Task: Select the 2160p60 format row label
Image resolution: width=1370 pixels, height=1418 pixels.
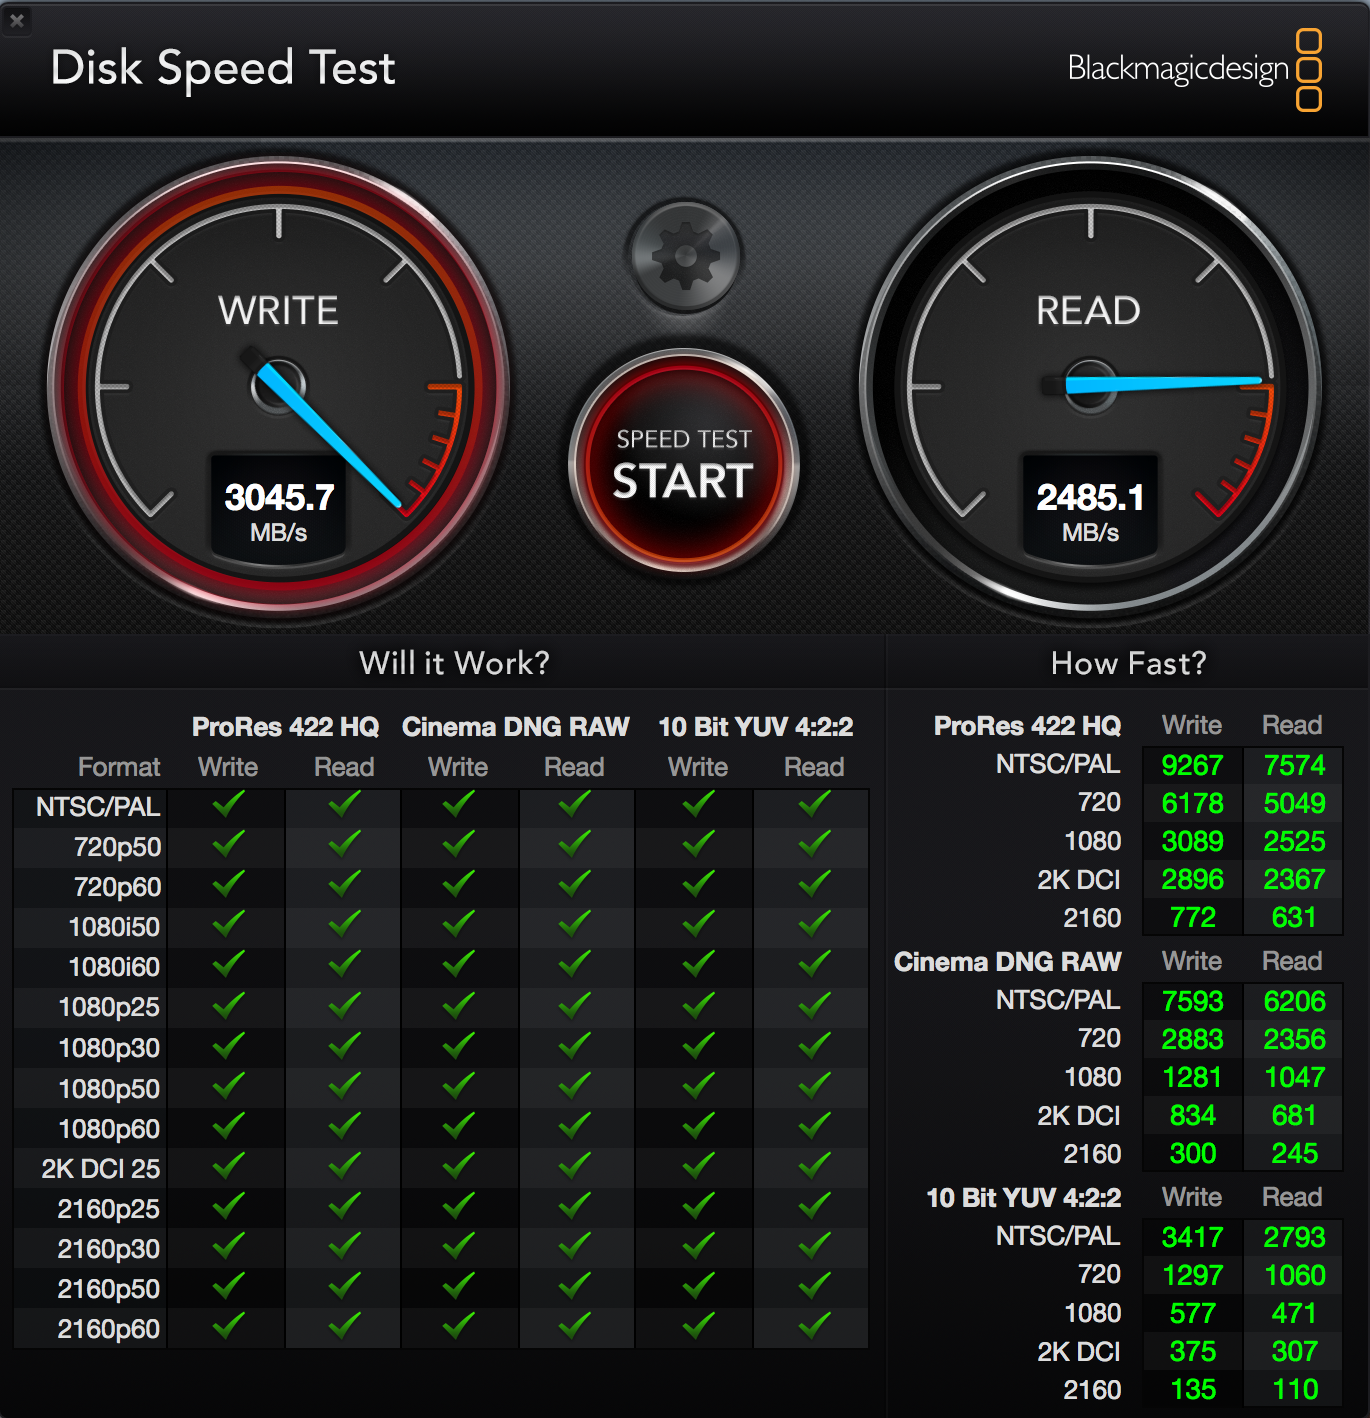Action: [x=108, y=1329]
